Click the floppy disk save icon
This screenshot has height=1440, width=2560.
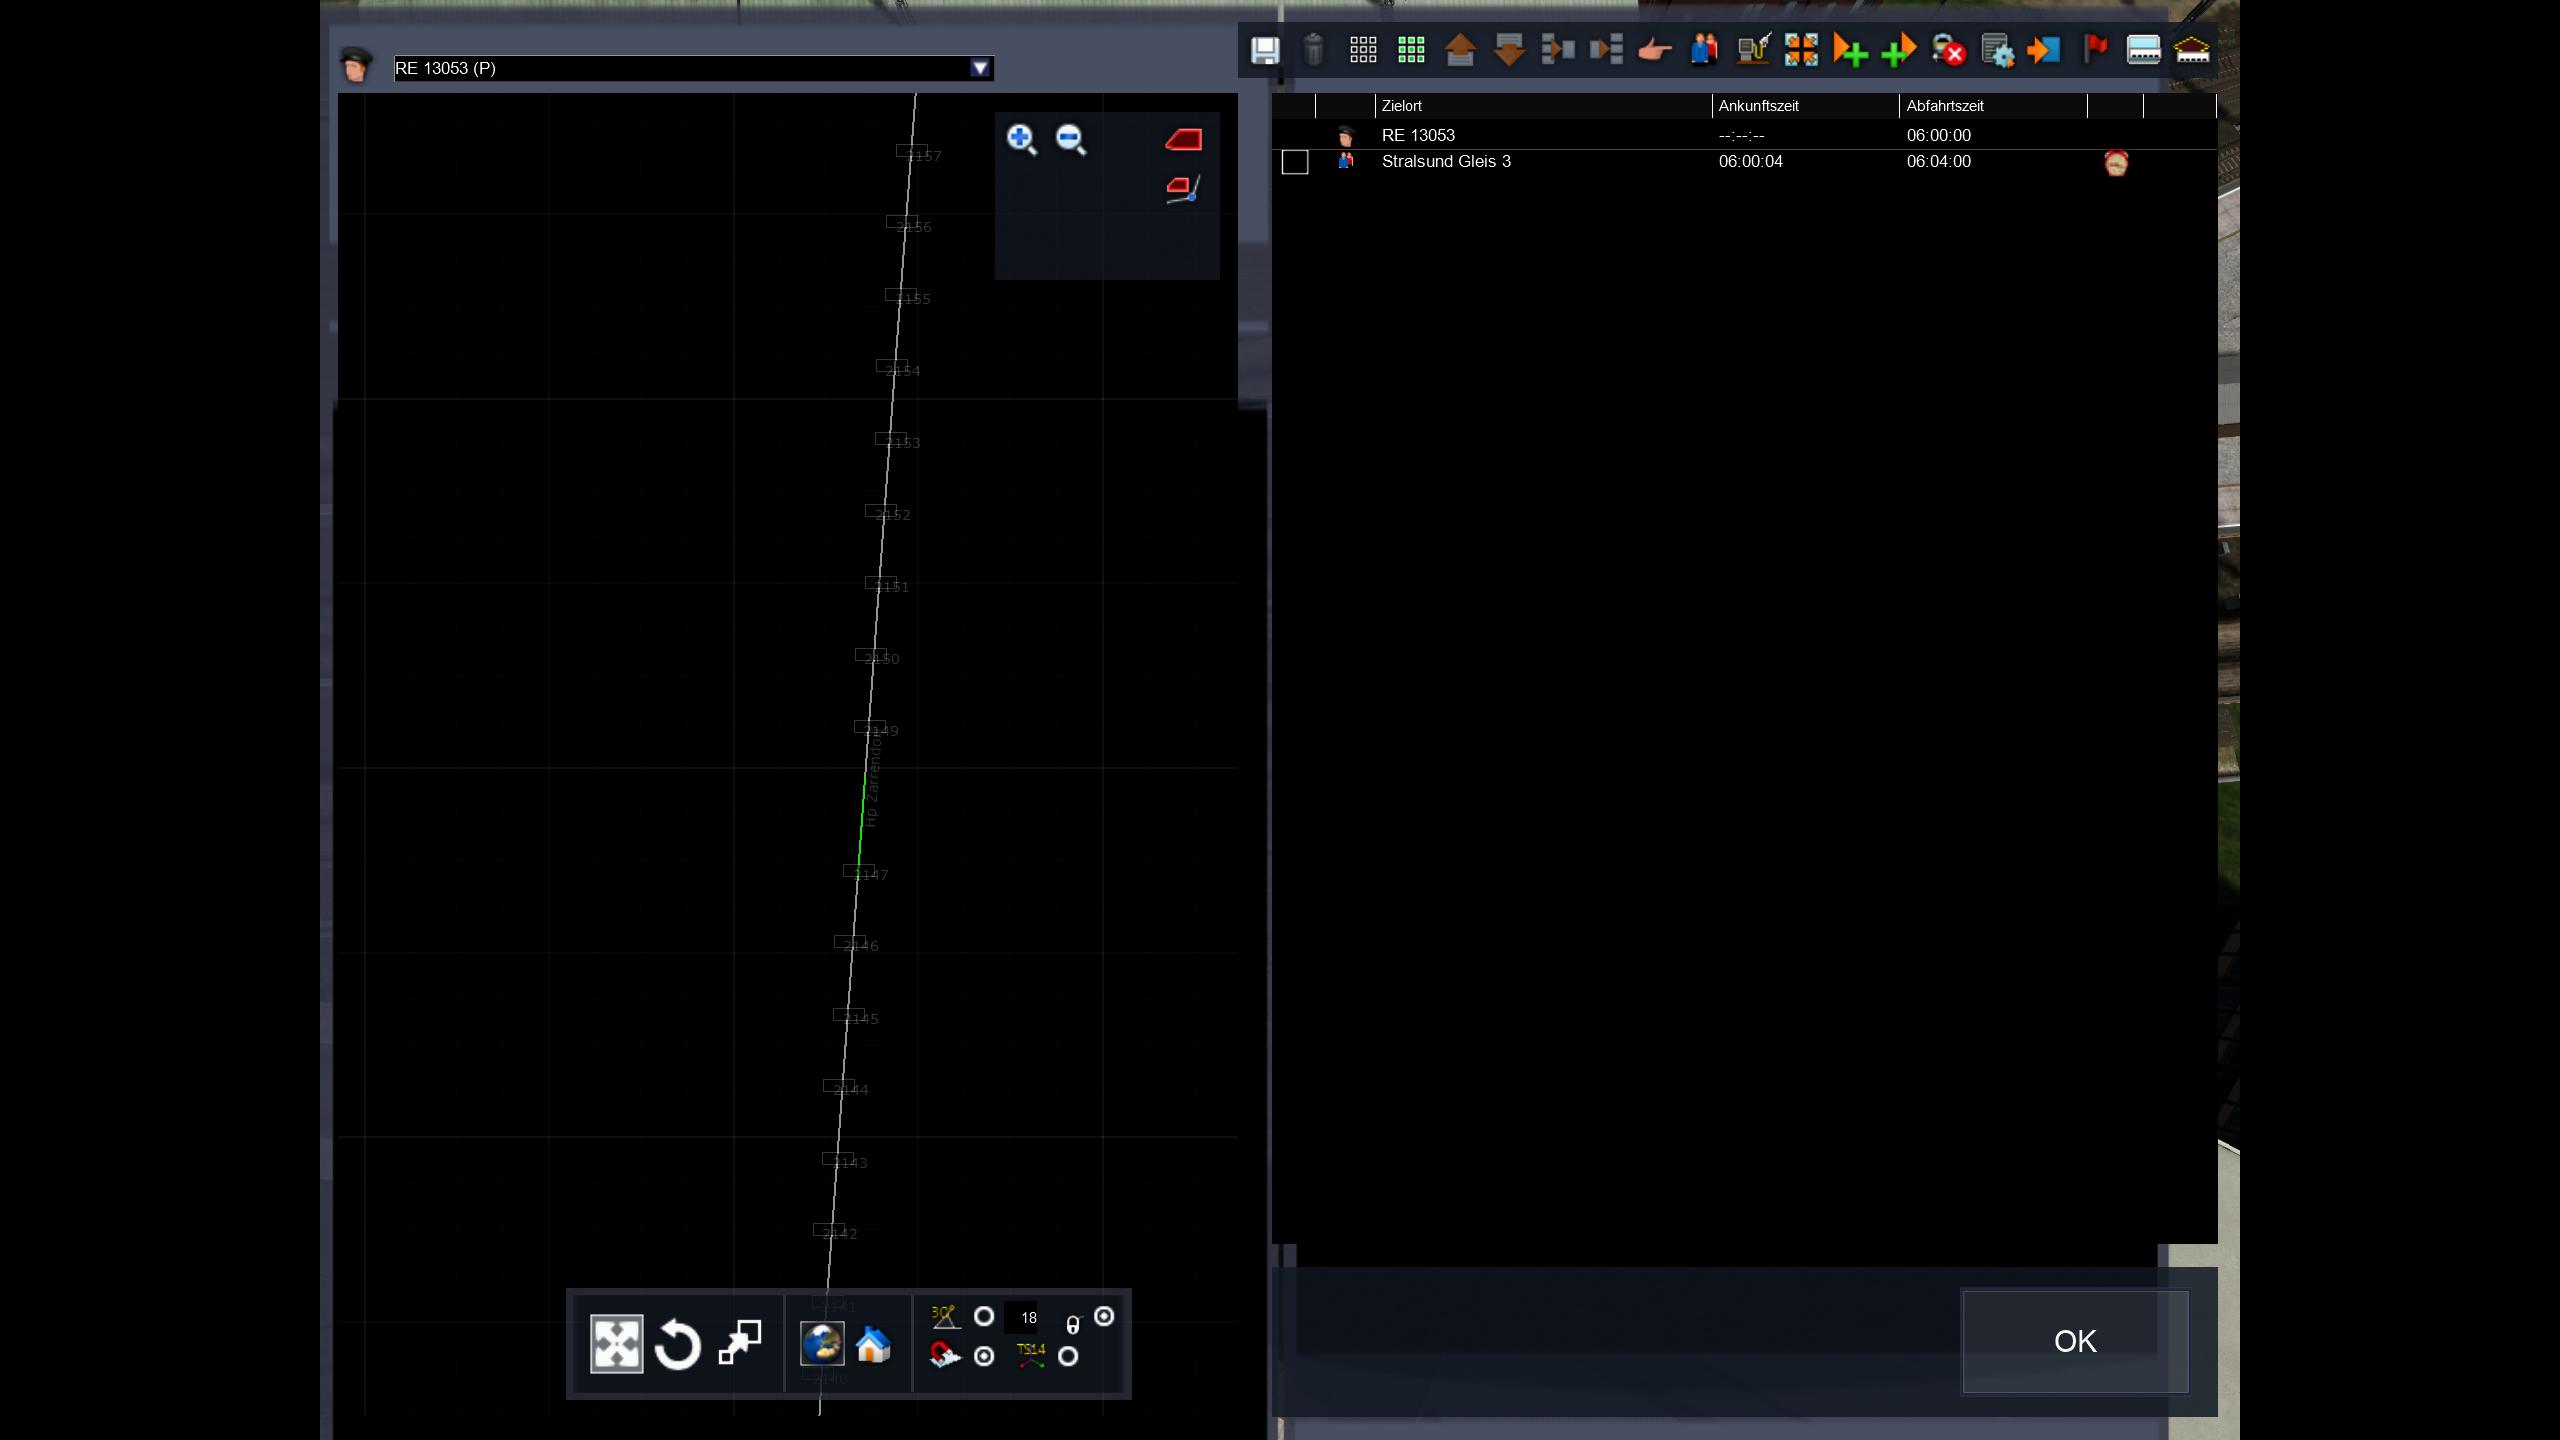point(1265,50)
